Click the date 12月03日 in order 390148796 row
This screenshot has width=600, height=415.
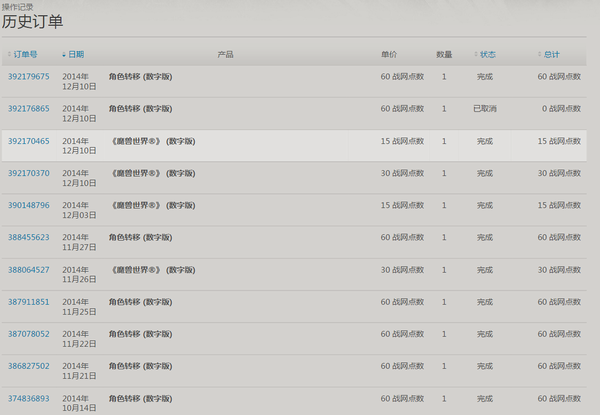click(x=79, y=215)
